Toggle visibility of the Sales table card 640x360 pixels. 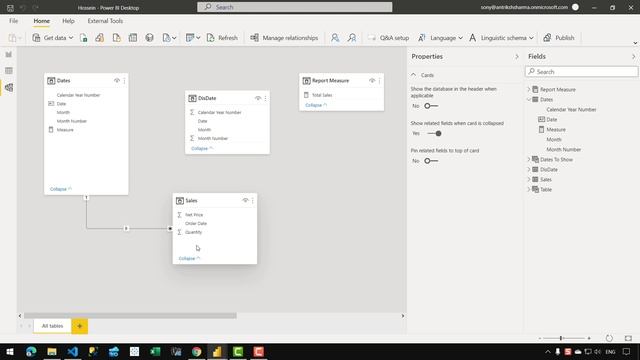click(245, 200)
